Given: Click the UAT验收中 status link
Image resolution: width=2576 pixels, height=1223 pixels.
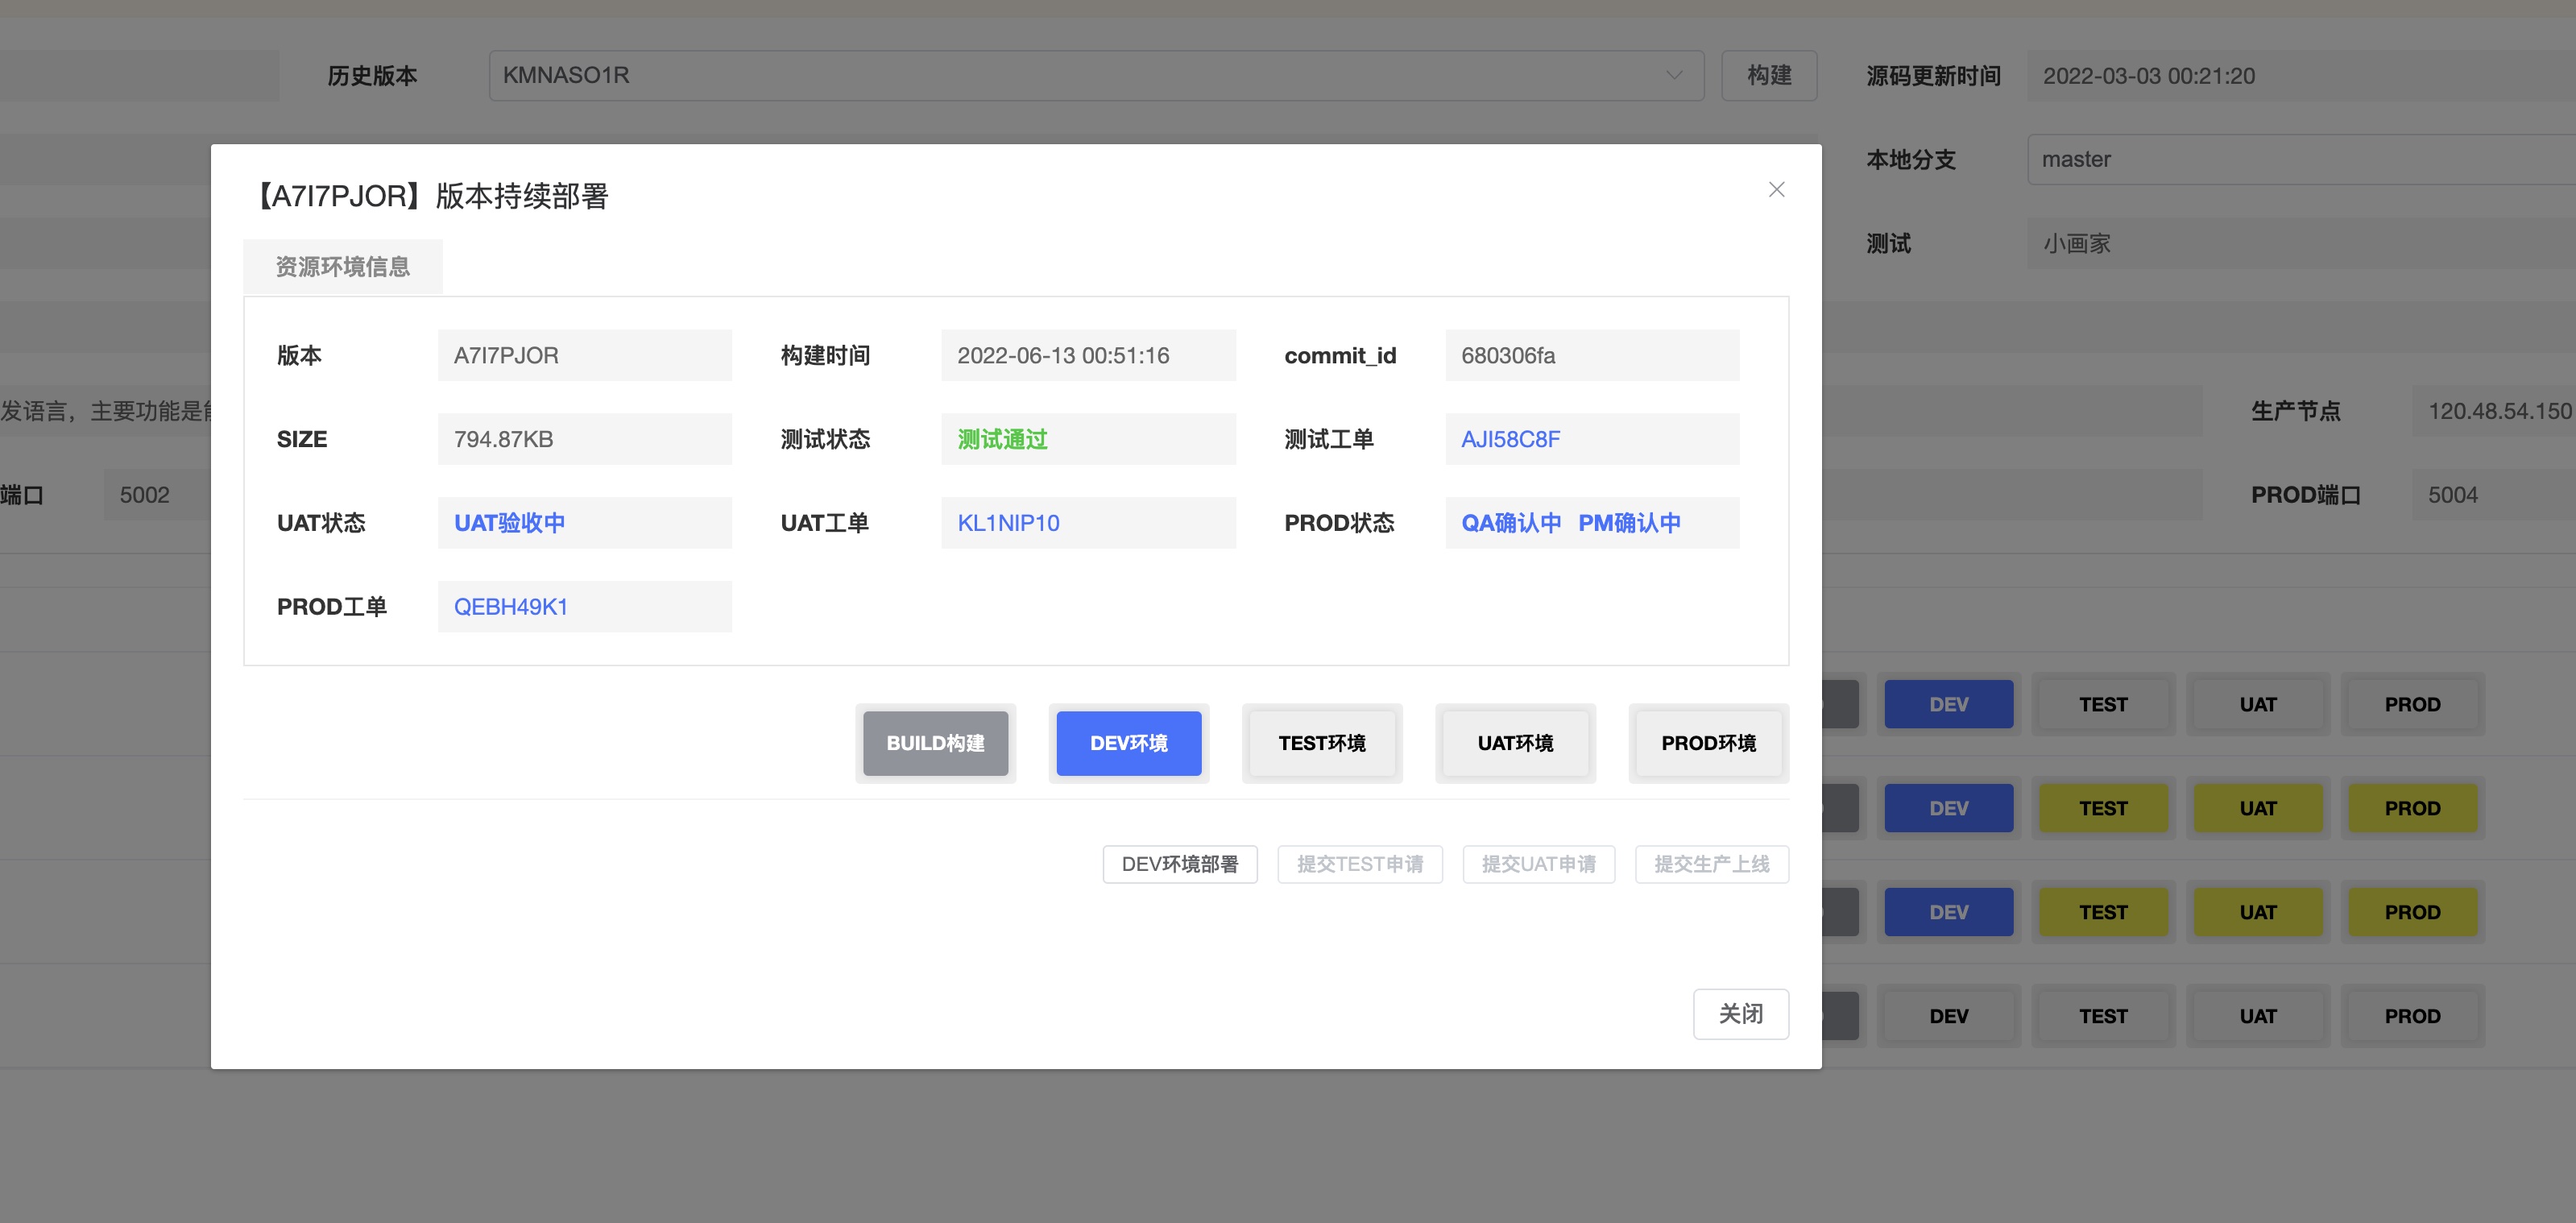Looking at the screenshot, I should point(509,523).
